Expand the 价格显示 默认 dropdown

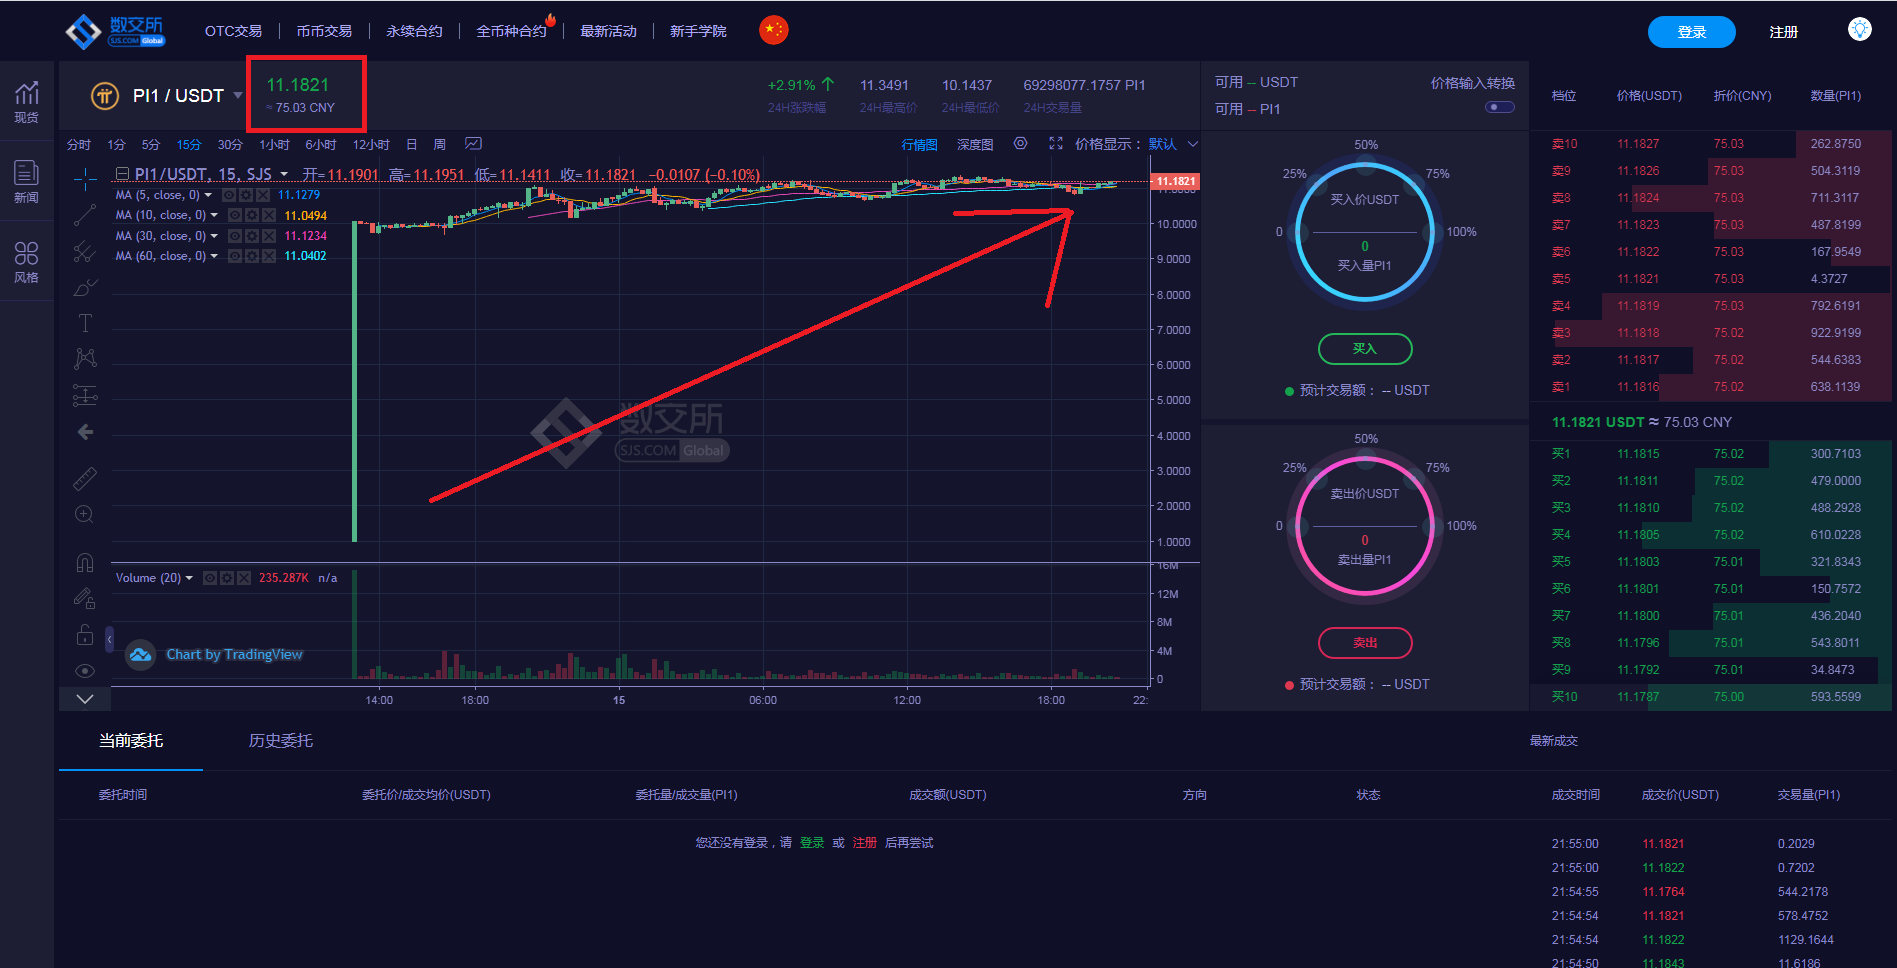coord(1193,144)
